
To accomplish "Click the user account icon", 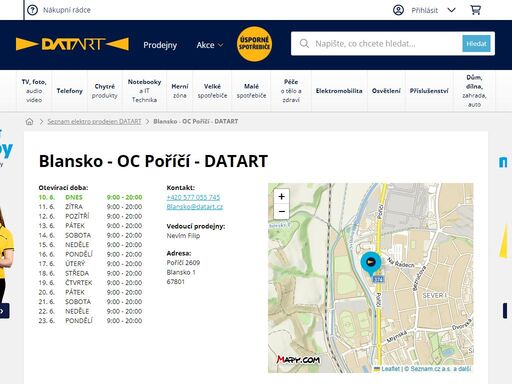I will [x=398, y=10].
